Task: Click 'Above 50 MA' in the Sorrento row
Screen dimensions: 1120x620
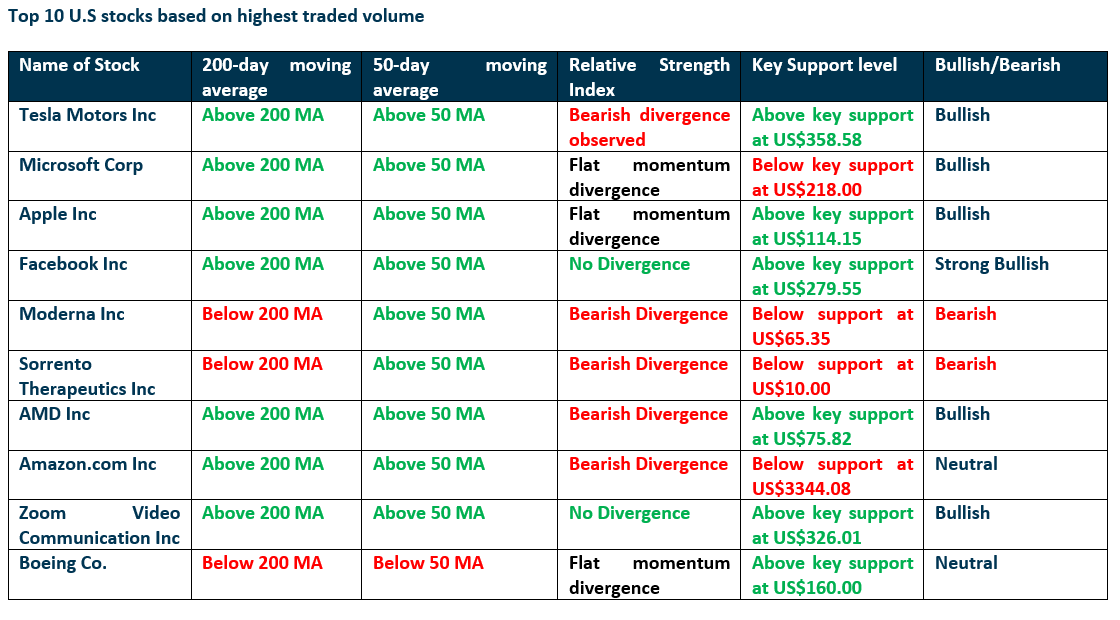Action: click(x=429, y=364)
